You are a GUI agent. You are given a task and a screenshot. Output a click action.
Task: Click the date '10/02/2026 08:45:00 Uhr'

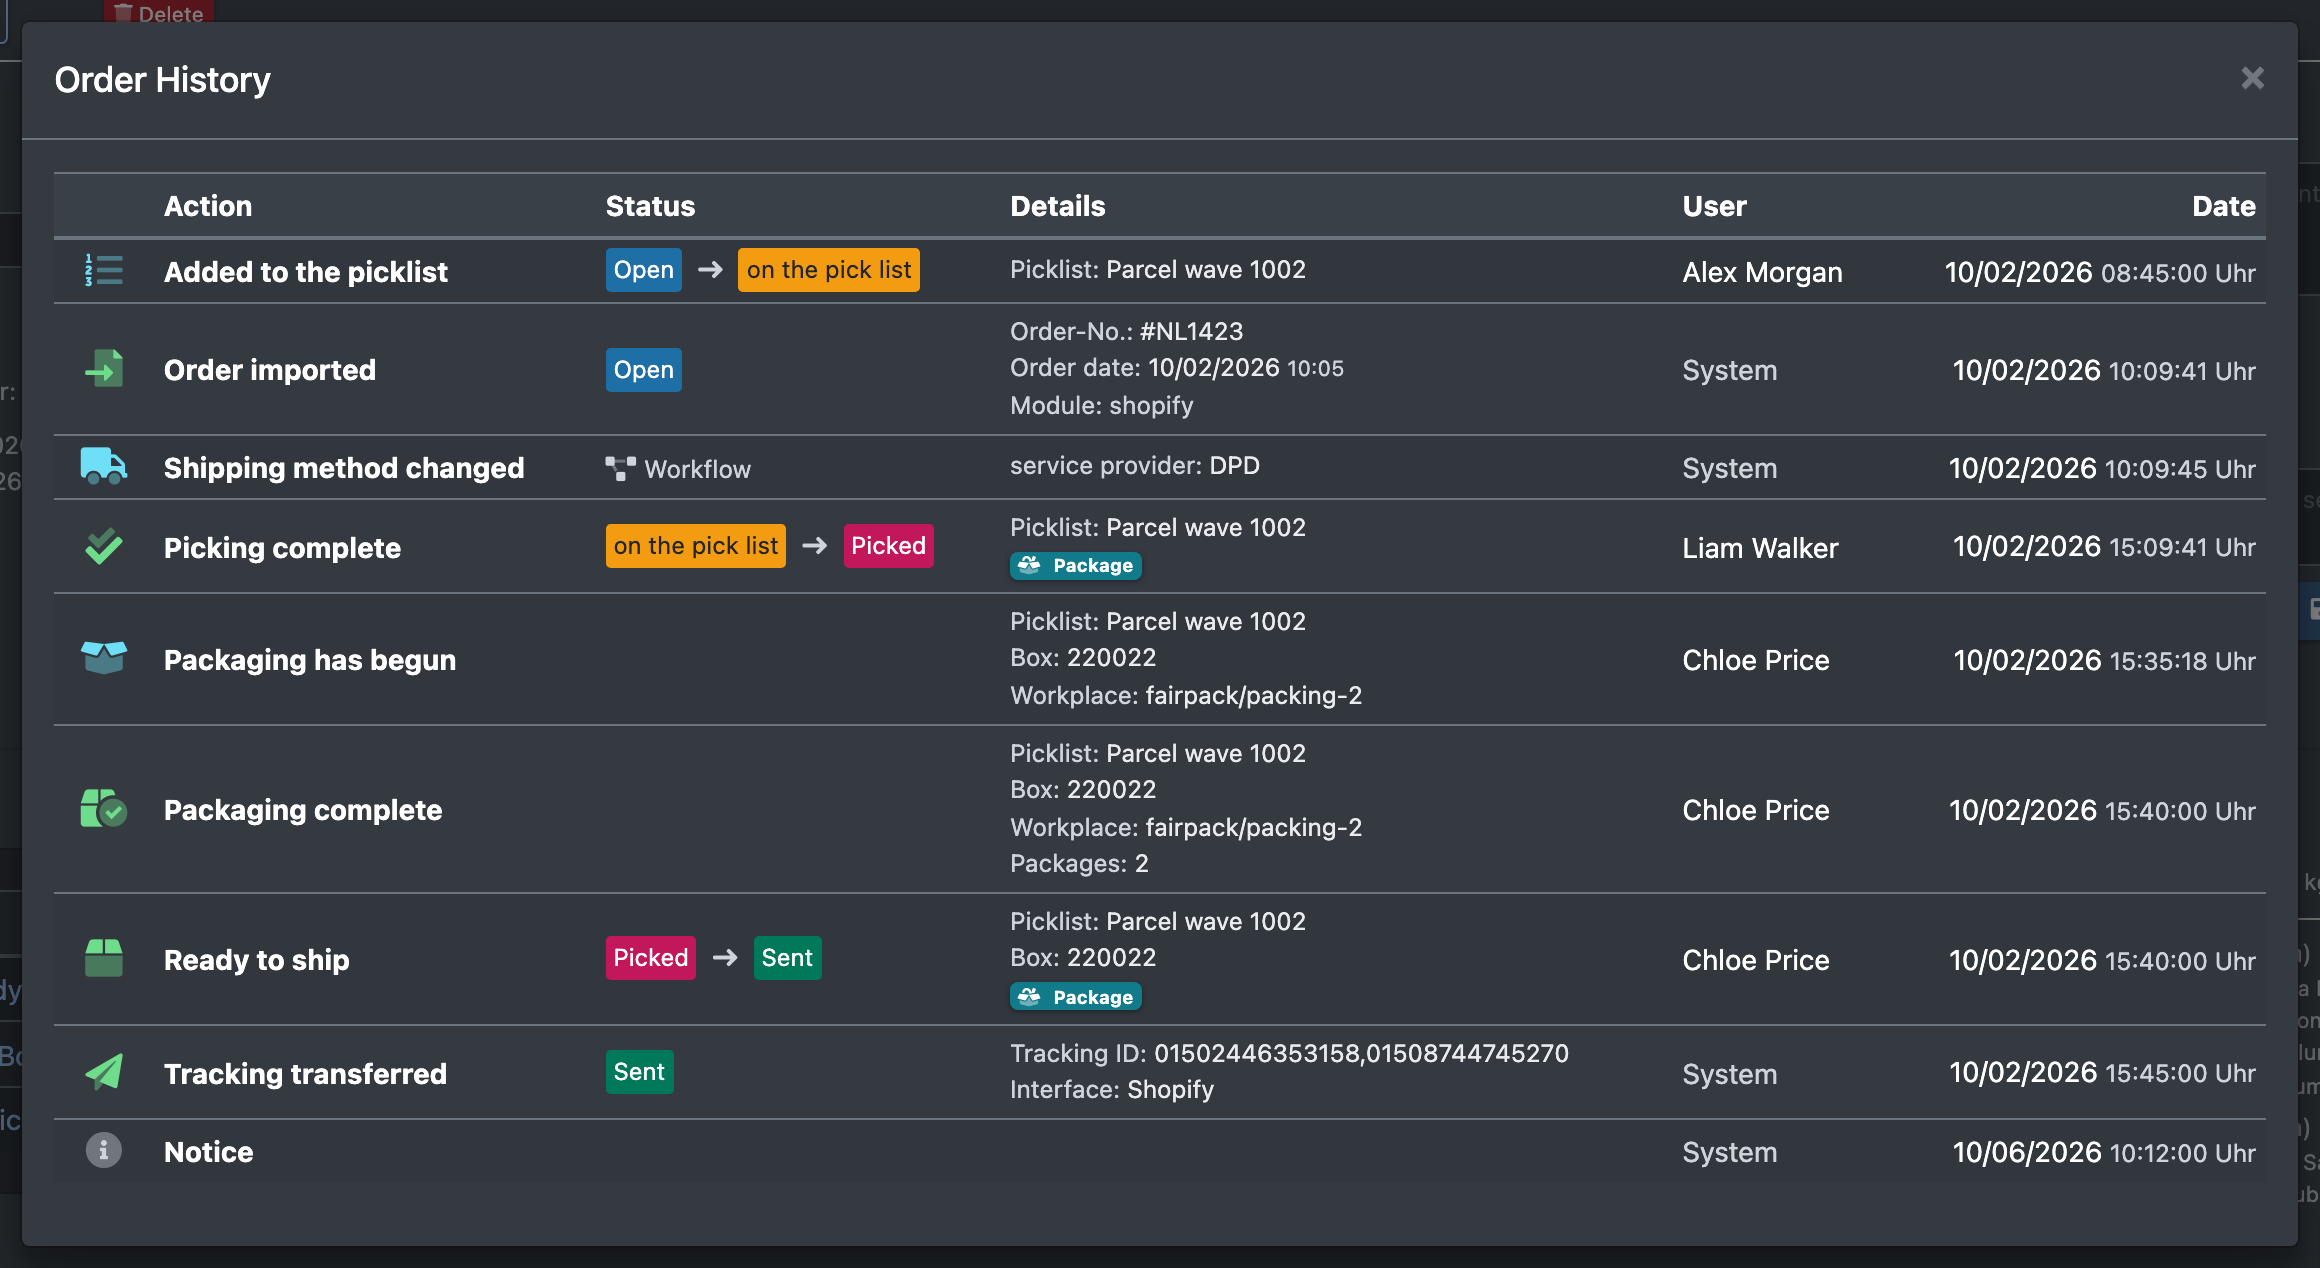(x=2100, y=272)
